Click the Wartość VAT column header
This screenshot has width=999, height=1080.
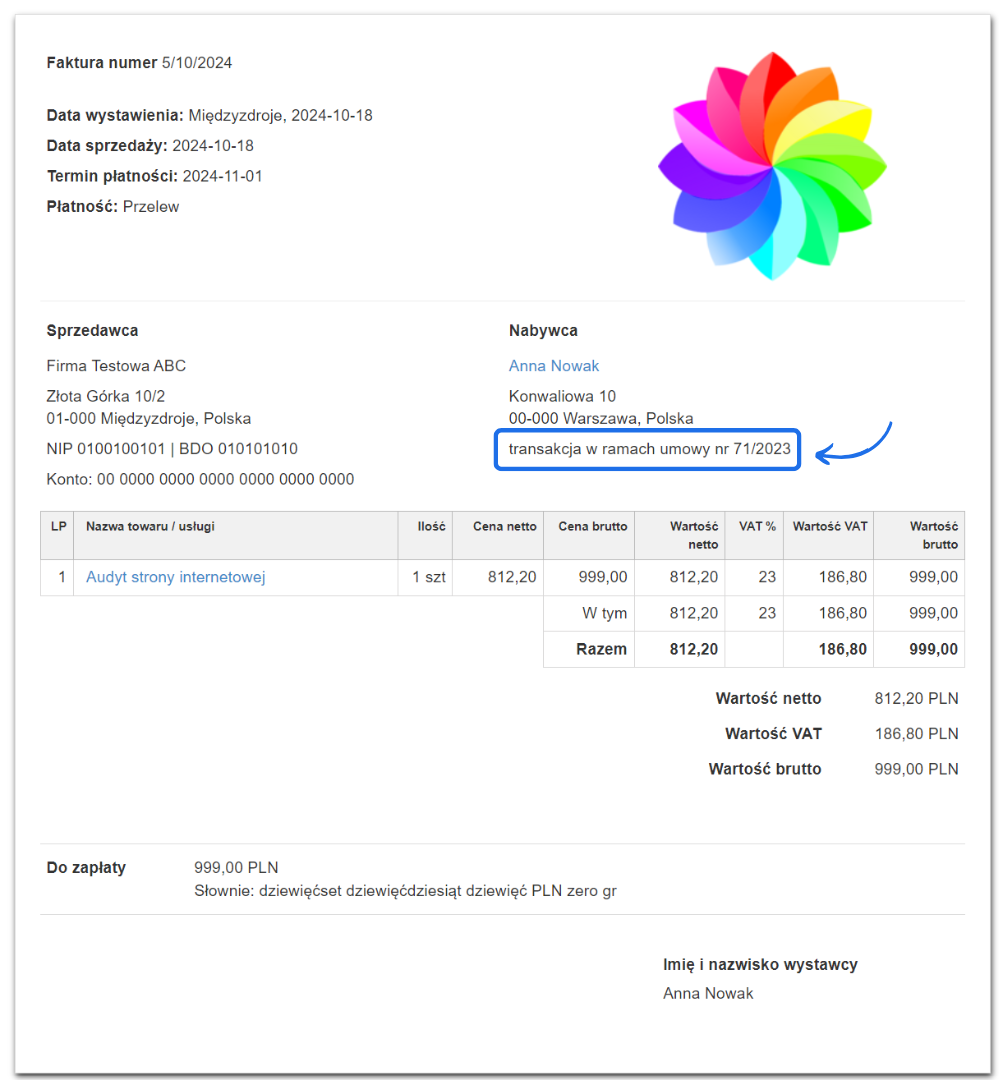click(830, 527)
